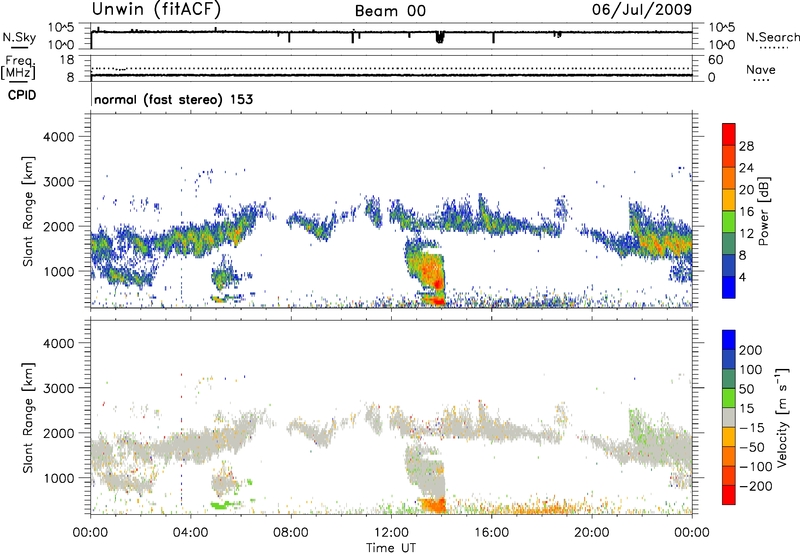Click the blue bottom swatch of power colorbar

tap(729, 287)
